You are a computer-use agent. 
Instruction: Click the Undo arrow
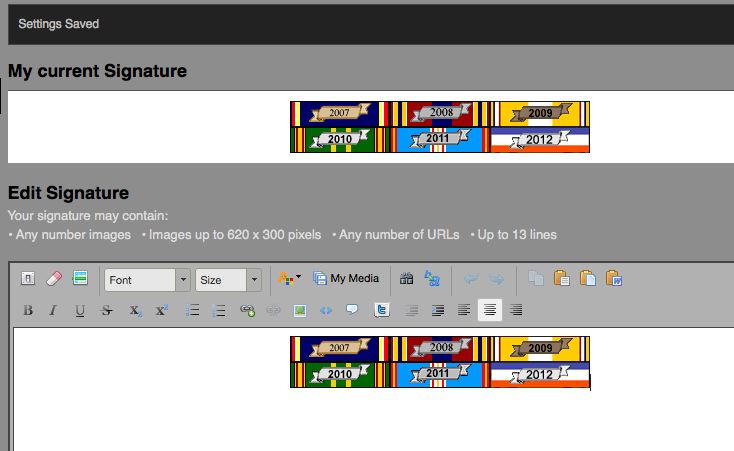[471, 280]
